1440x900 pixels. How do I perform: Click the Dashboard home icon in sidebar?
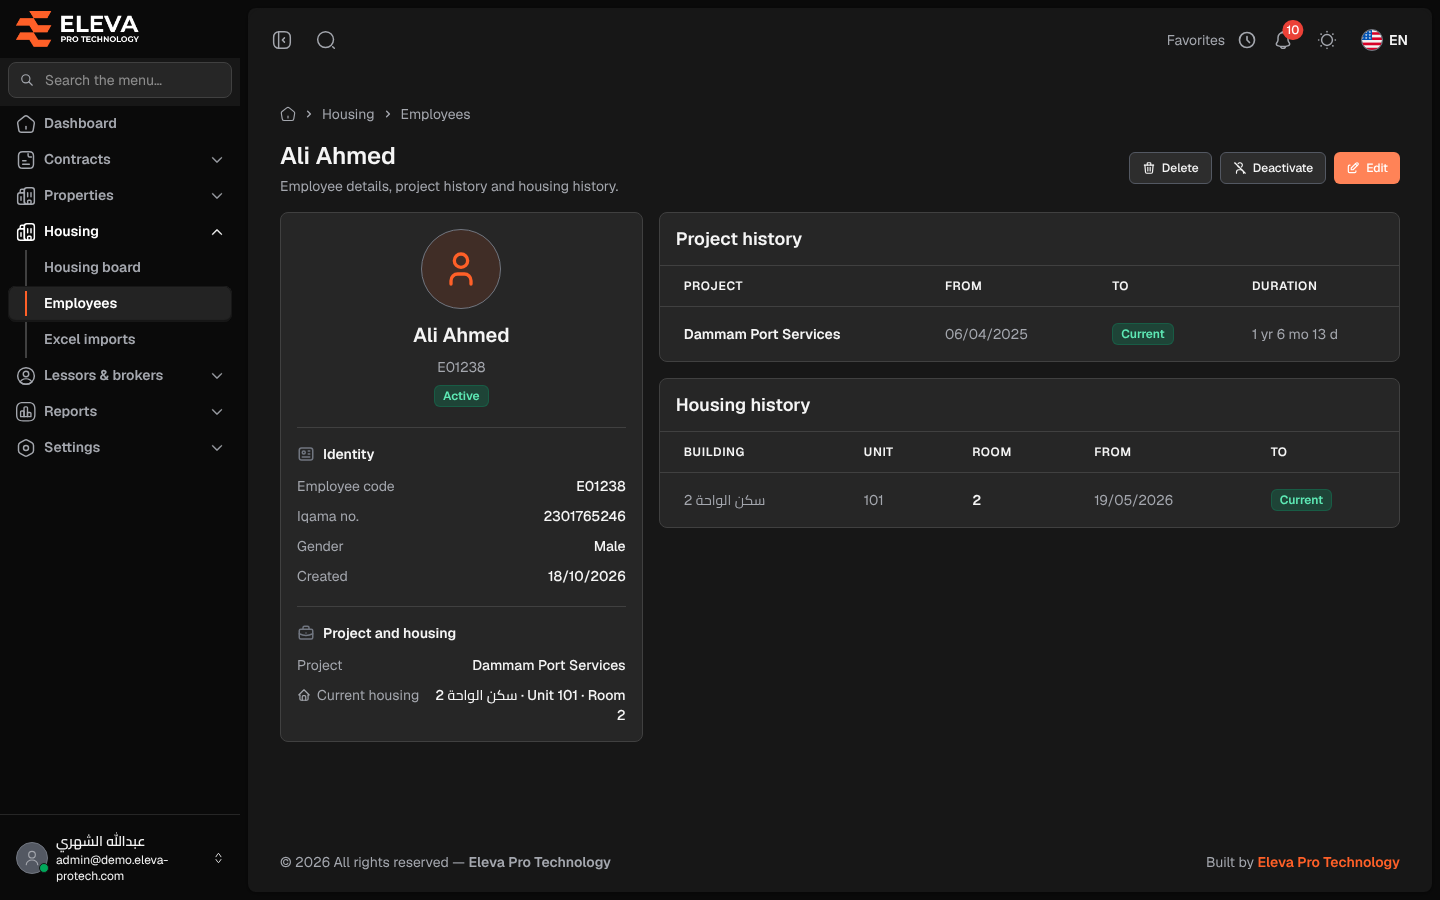(x=26, y=124)
